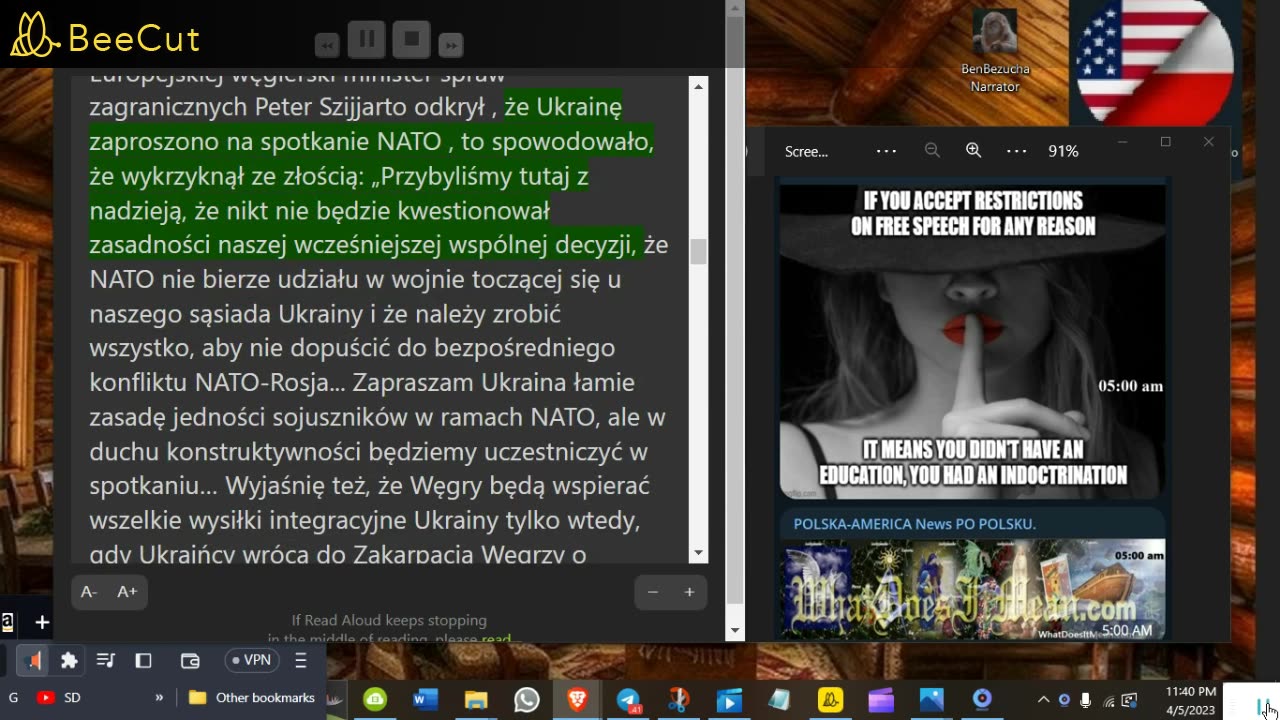The width and height of the screenshot is (1280, 720).
Task: Open BenBezucha Narrator desktop icon
Action: 995,50
